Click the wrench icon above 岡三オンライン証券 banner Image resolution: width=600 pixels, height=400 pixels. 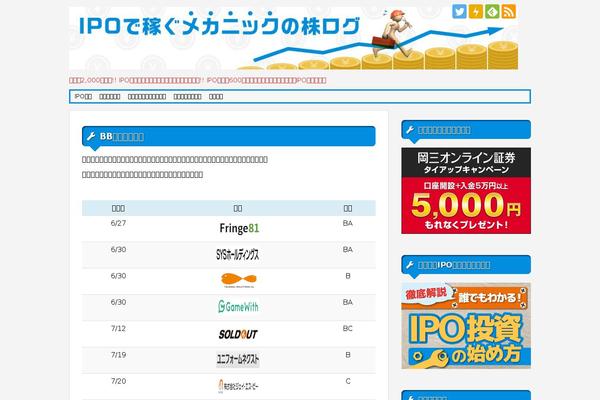pyautogui.click(x=410, y=130)
